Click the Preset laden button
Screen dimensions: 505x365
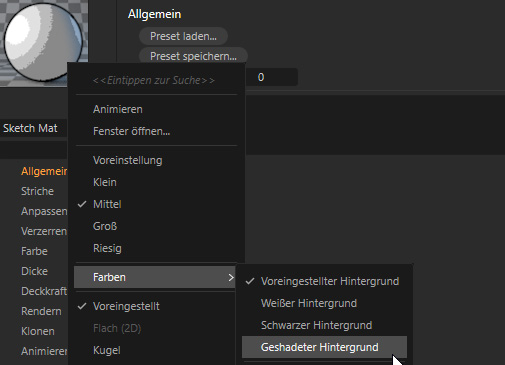(x=183, y=36)
